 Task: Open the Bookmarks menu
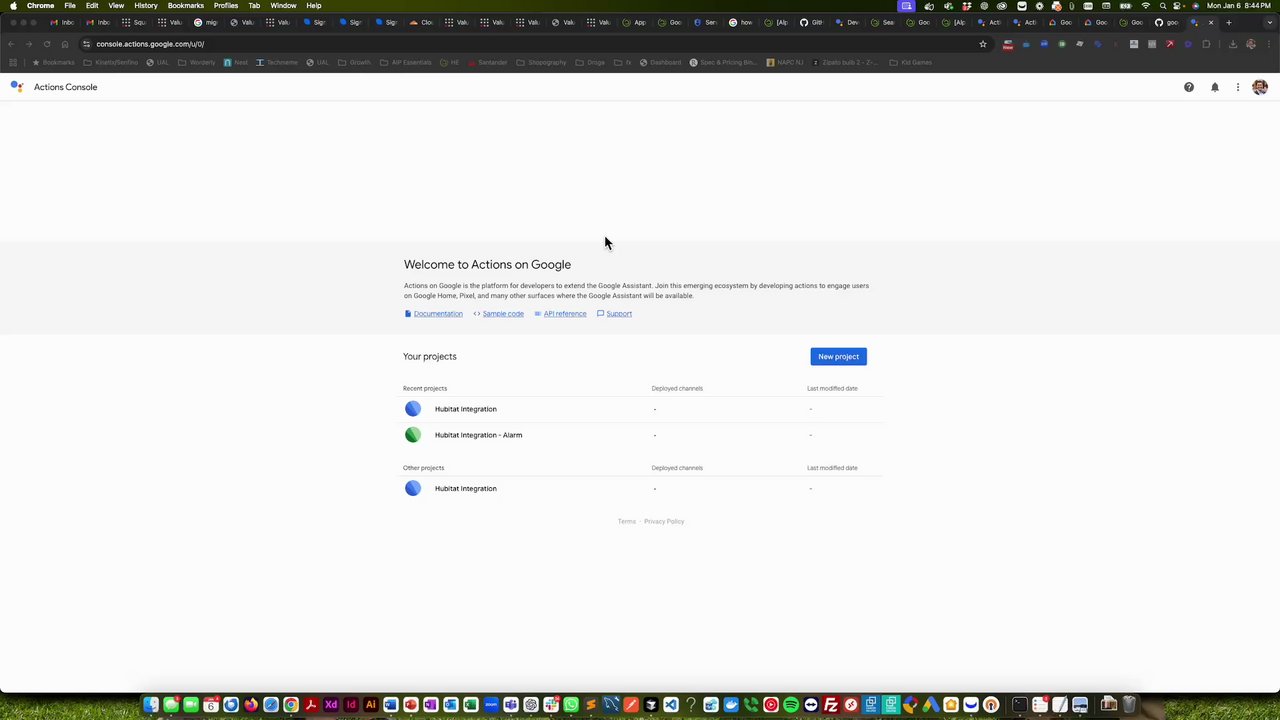[186, 6]
